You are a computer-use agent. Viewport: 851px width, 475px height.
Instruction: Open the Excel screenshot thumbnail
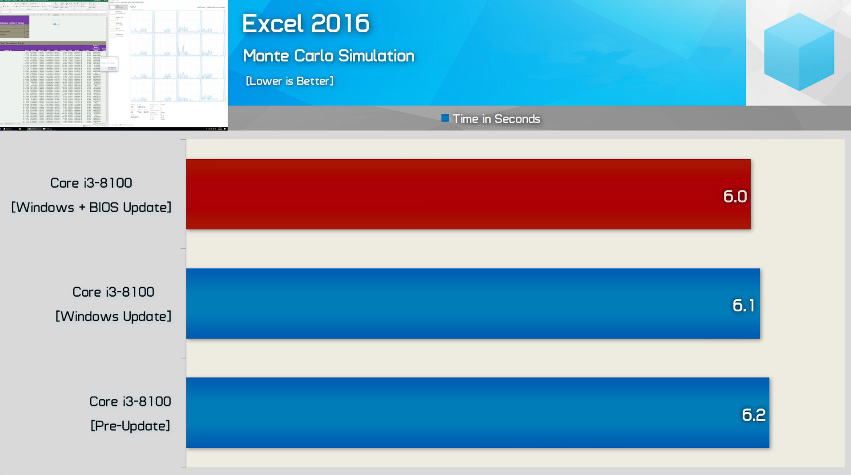pos(113,65)
